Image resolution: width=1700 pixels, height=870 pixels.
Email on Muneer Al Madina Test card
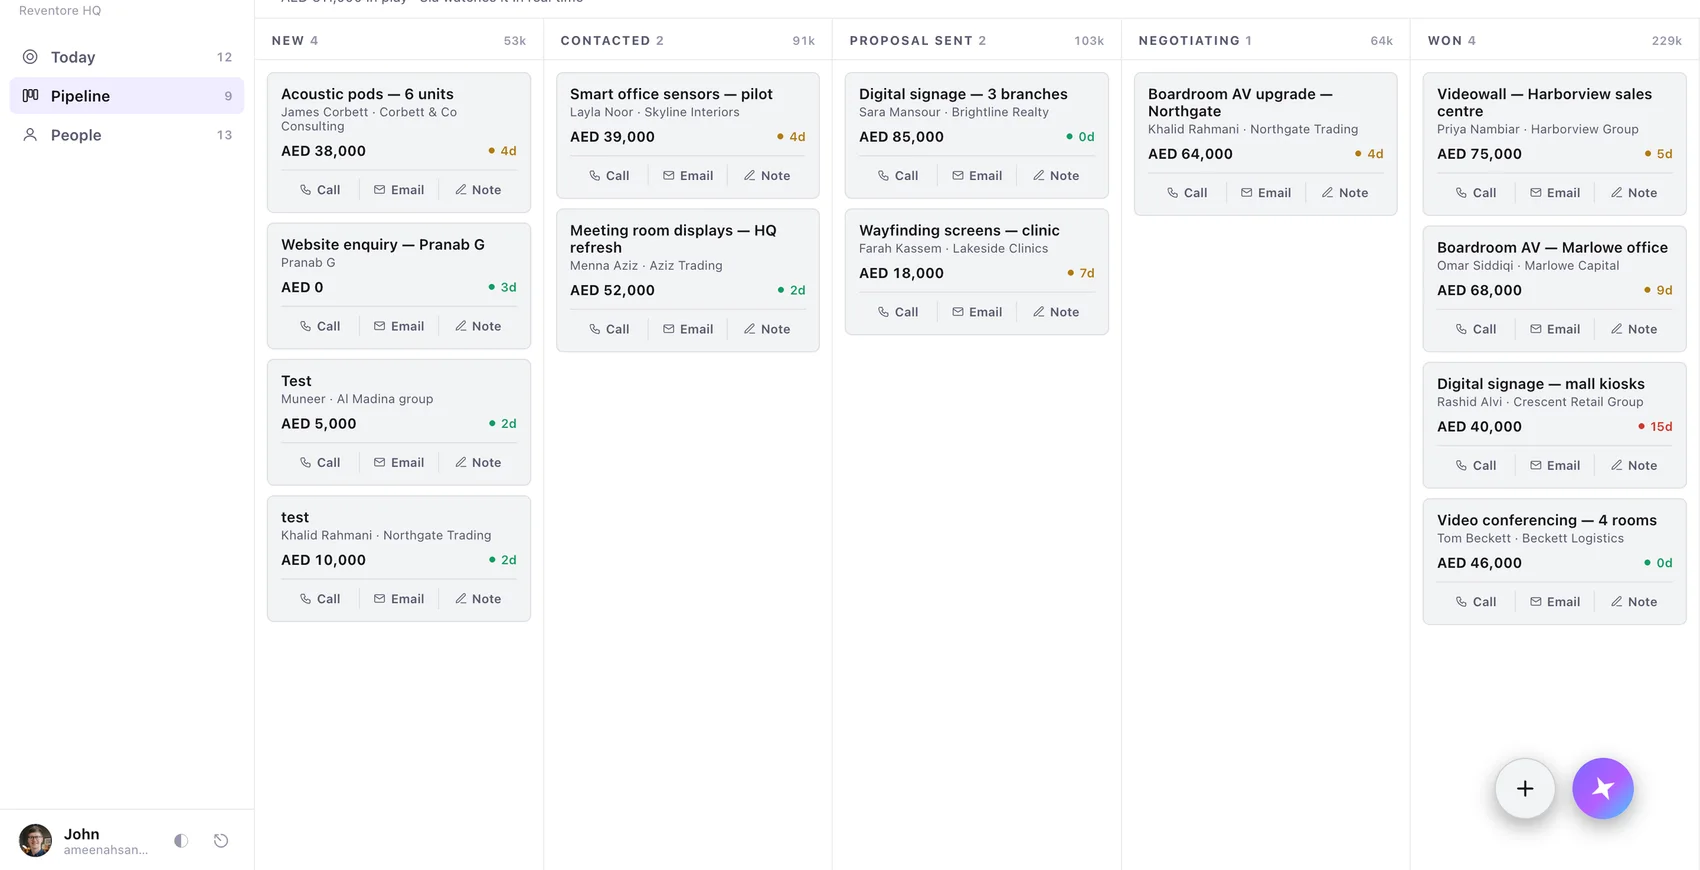pos(399,463)
